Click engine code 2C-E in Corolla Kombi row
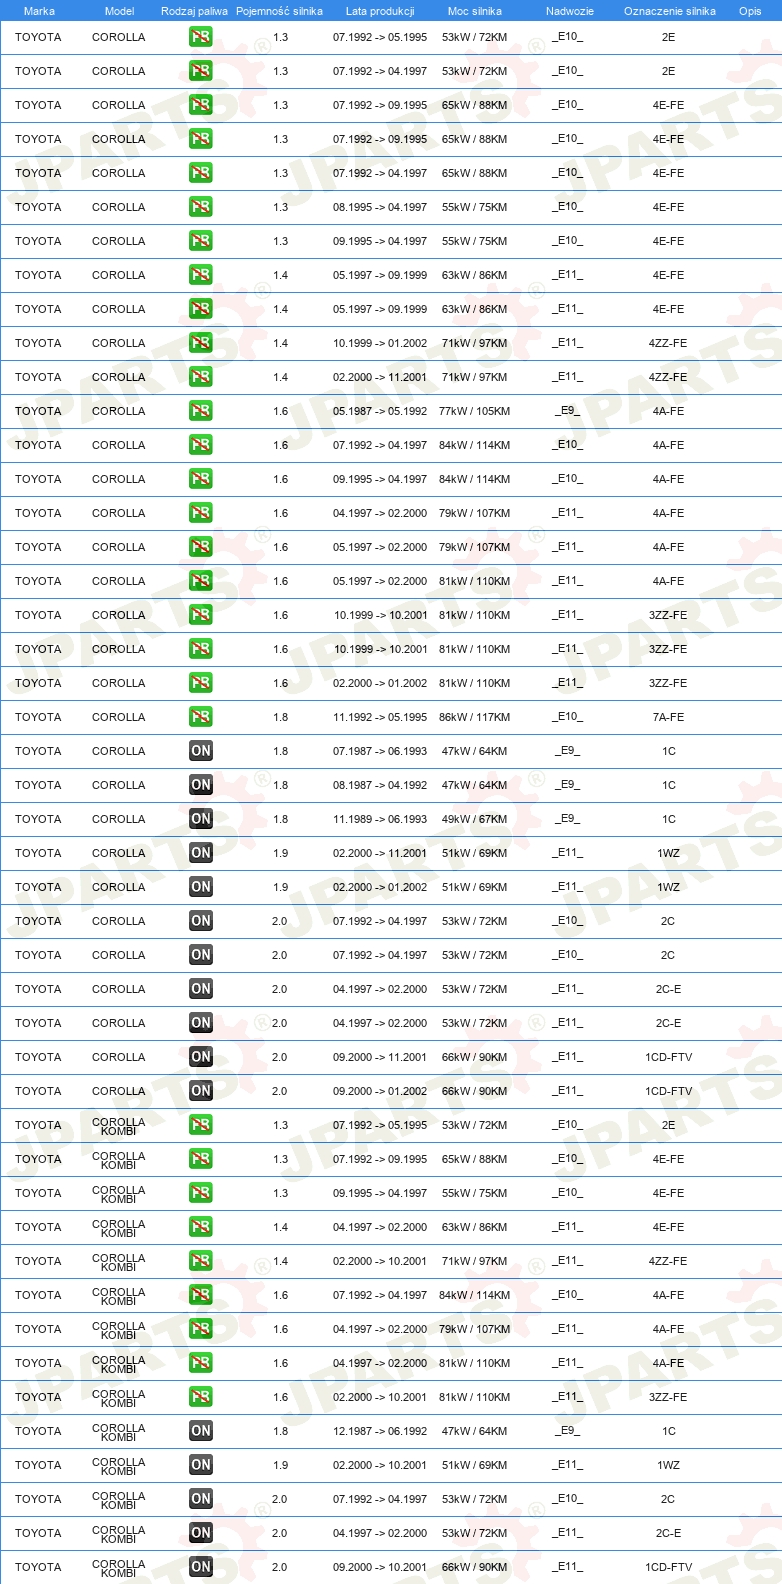 pos(668,1533)
